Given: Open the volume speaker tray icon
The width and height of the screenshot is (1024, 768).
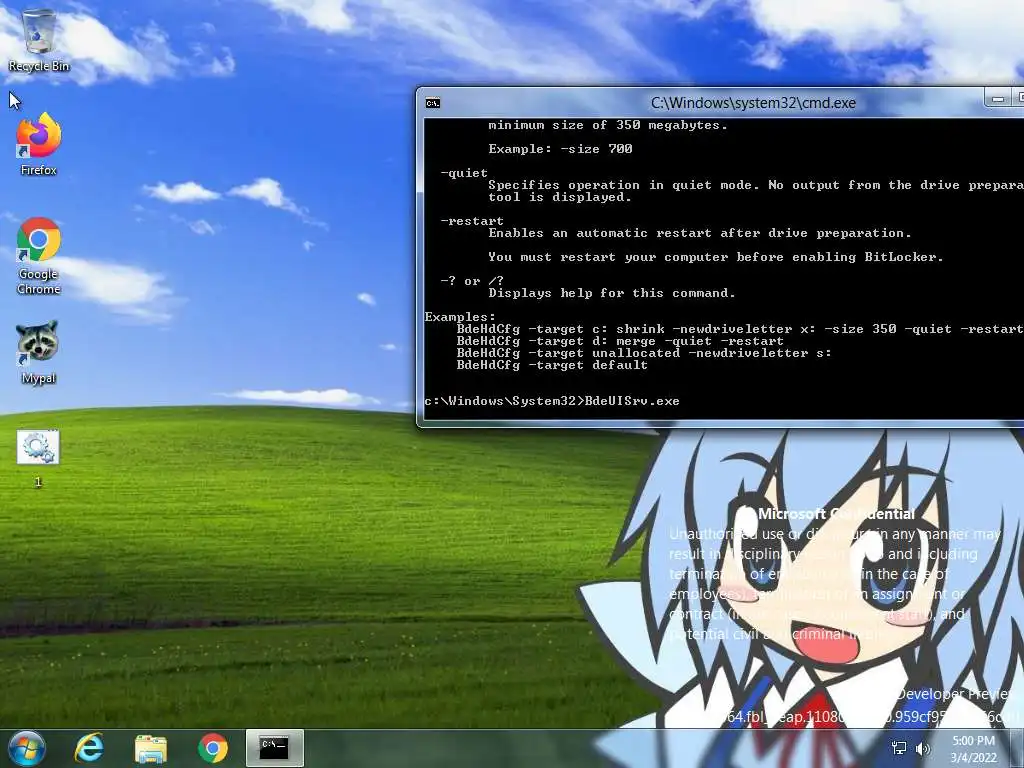Looking at the screenshot, I should coord(923,748).
